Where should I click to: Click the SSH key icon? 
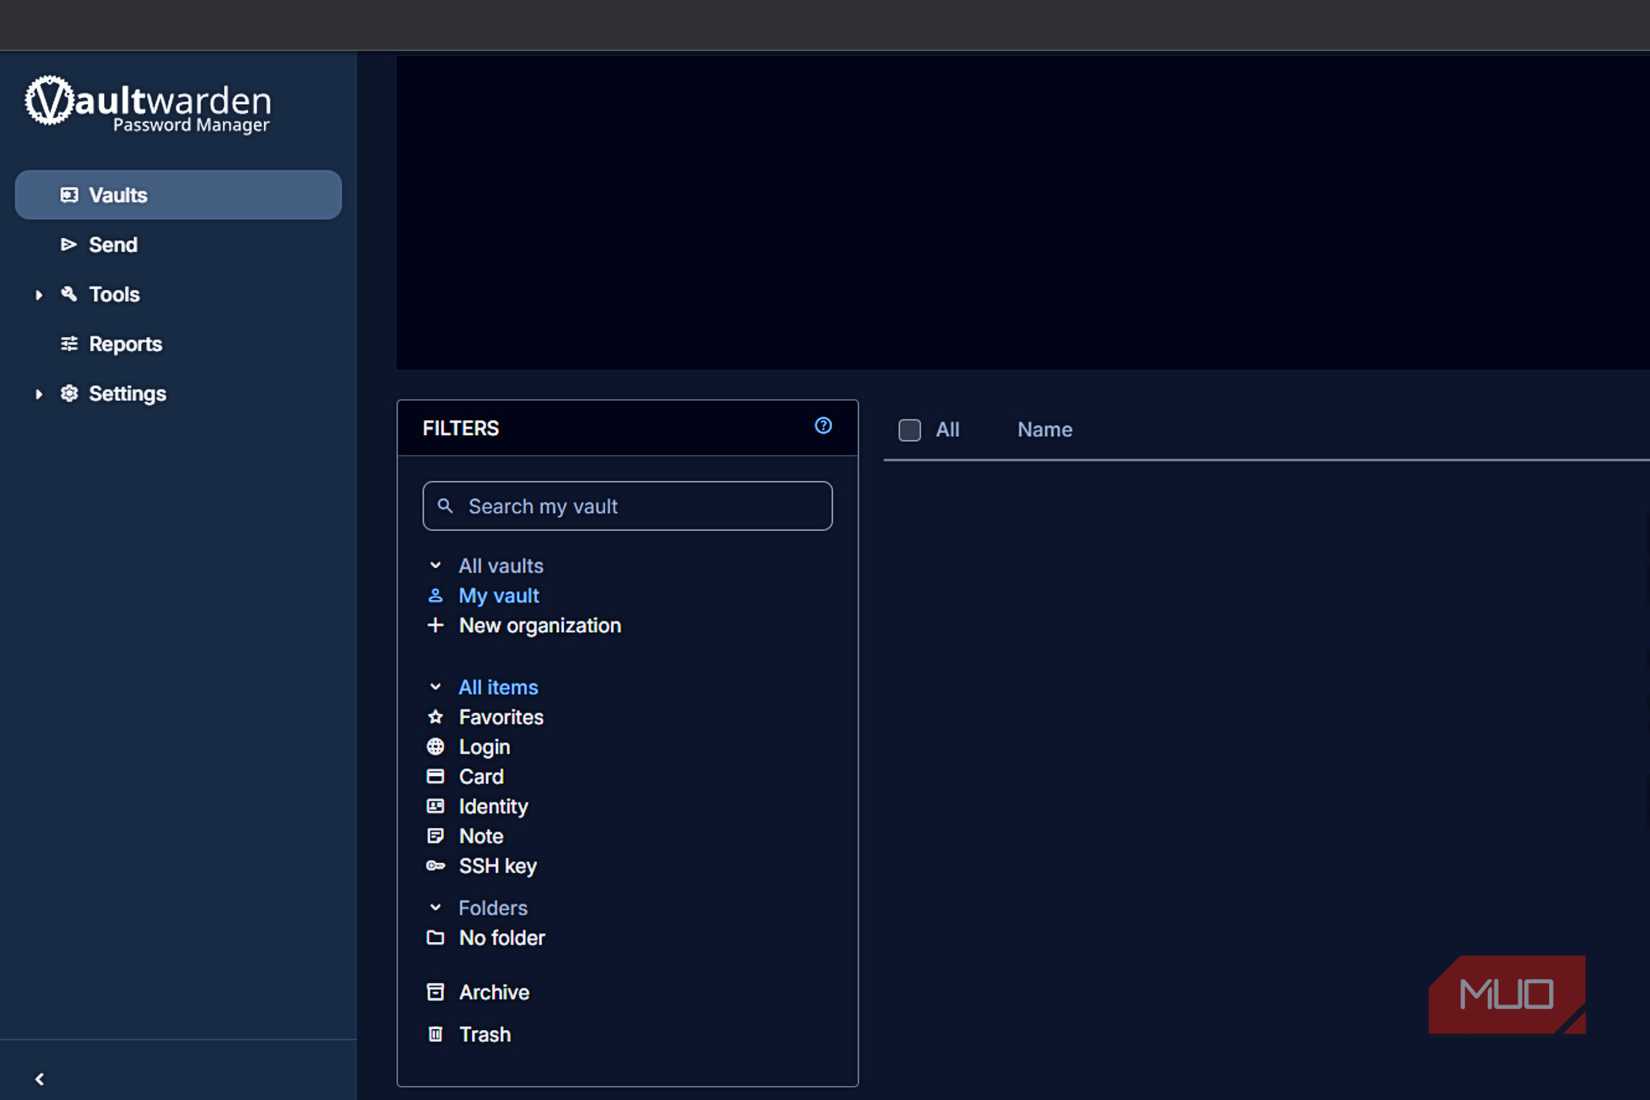coord(435,866)
